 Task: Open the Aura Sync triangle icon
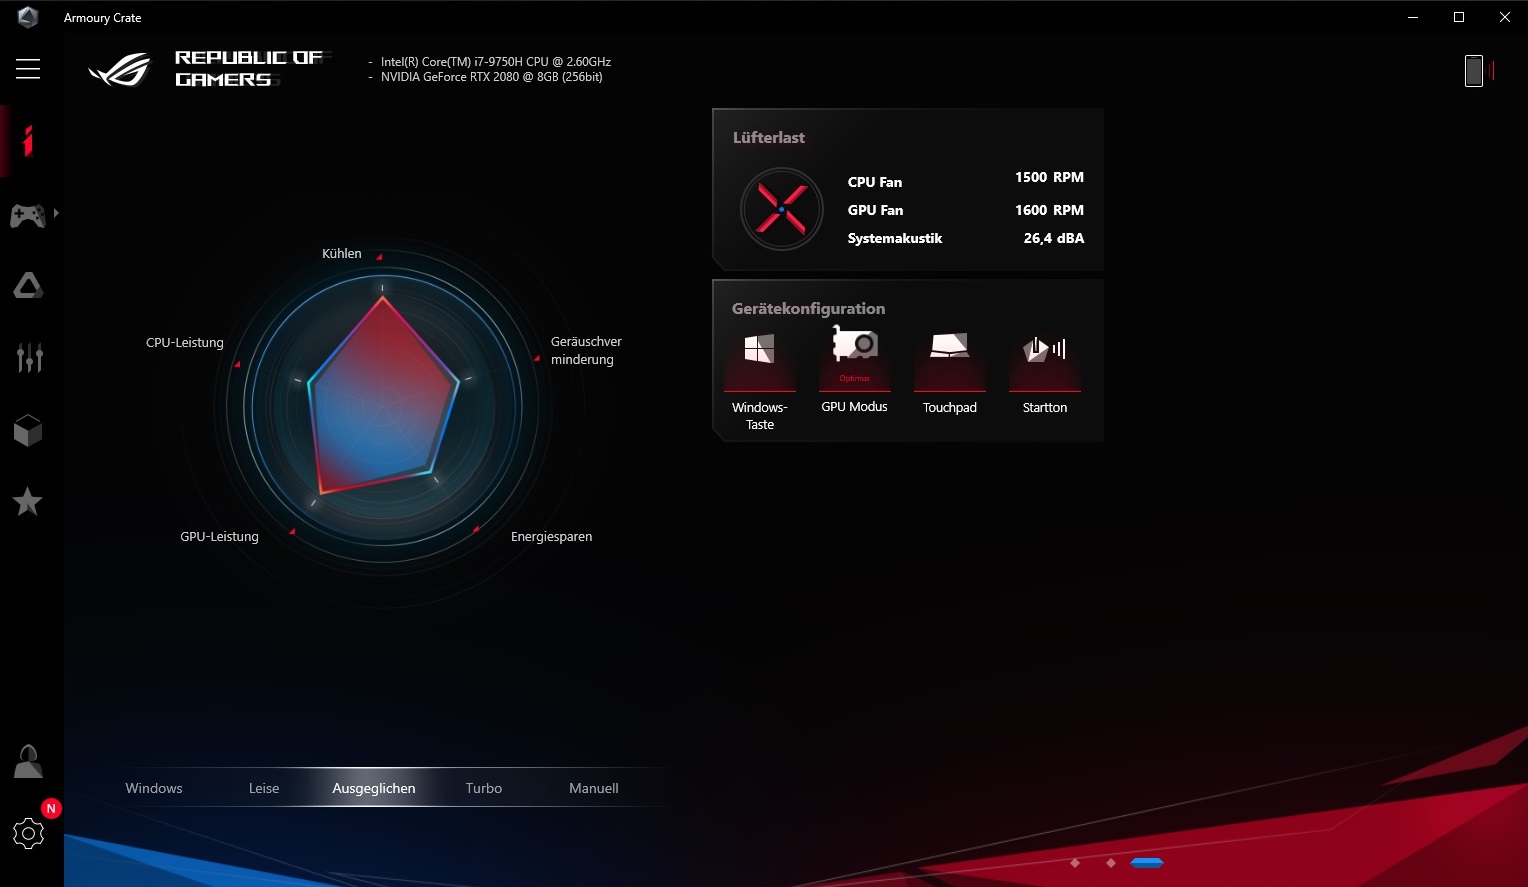coord(28,286)
